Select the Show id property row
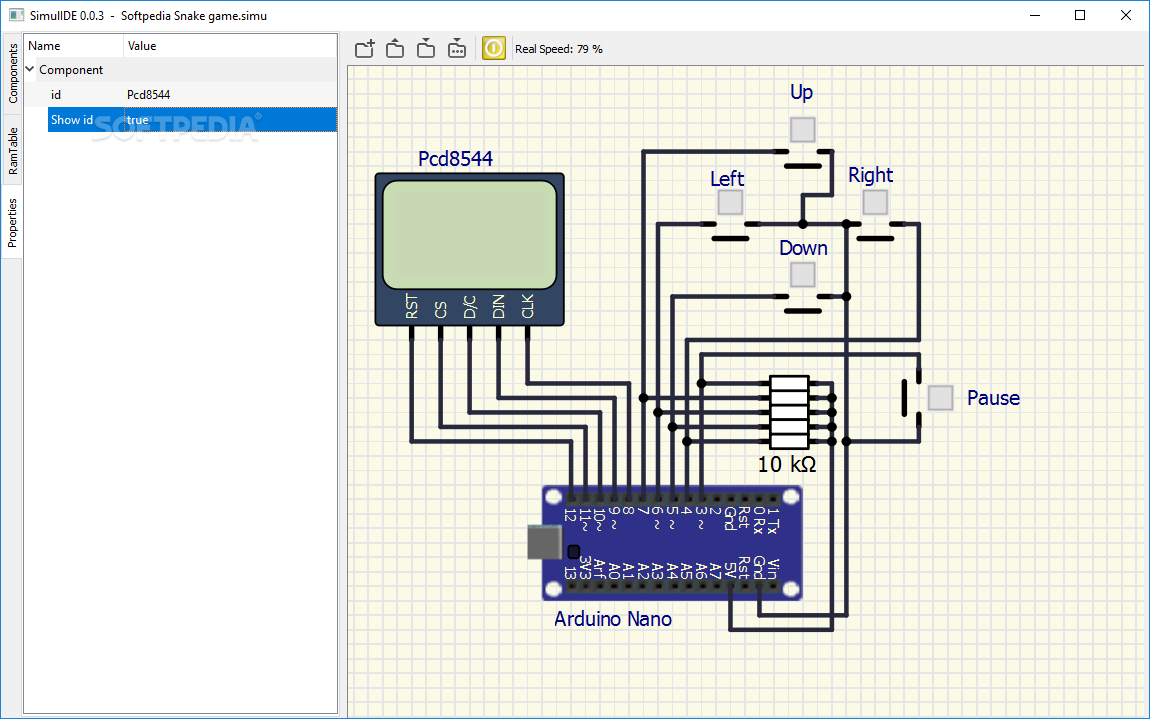Screen dimensions: 1150x719 point(192,120)
